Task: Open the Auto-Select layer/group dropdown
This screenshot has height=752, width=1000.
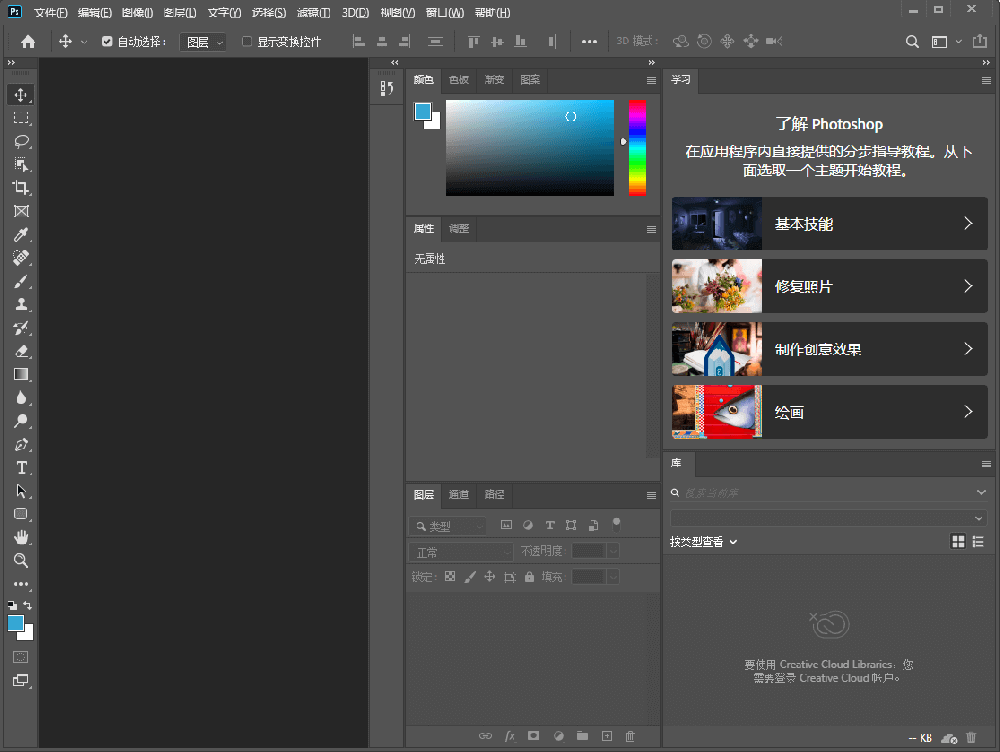Action: 203,42
